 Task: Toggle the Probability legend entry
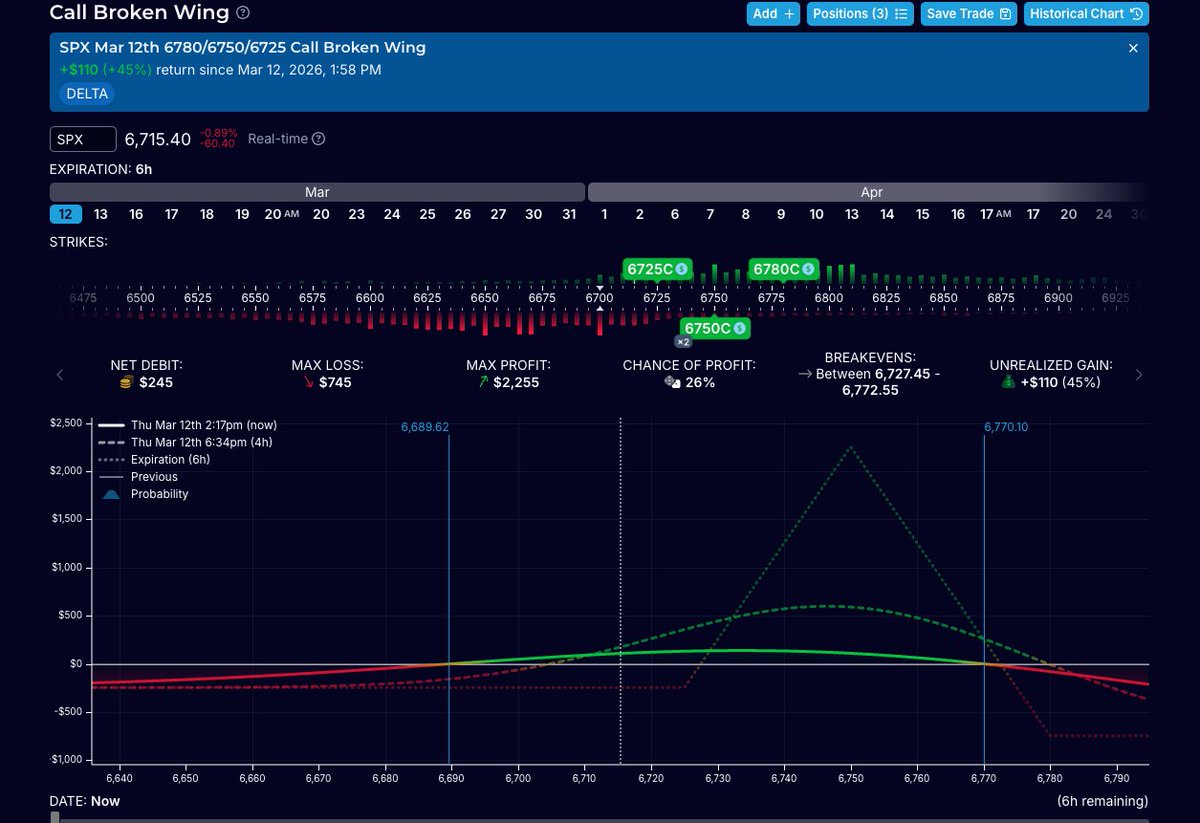(145, 494)
